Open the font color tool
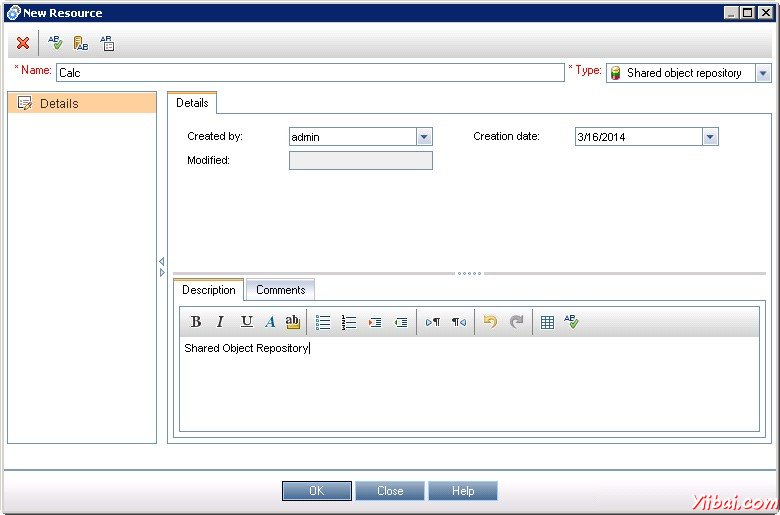Image resolution: width=780 pixels, height=515 pixels. [270, 322]
